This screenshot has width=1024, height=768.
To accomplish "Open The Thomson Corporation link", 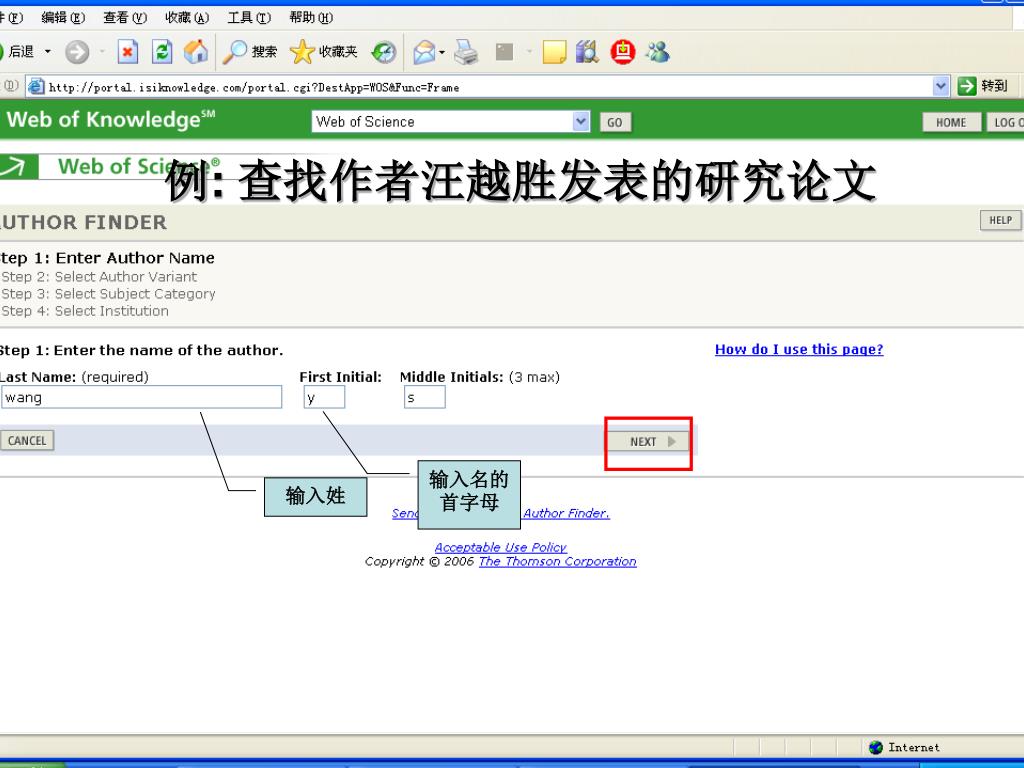I will [557, 562].
